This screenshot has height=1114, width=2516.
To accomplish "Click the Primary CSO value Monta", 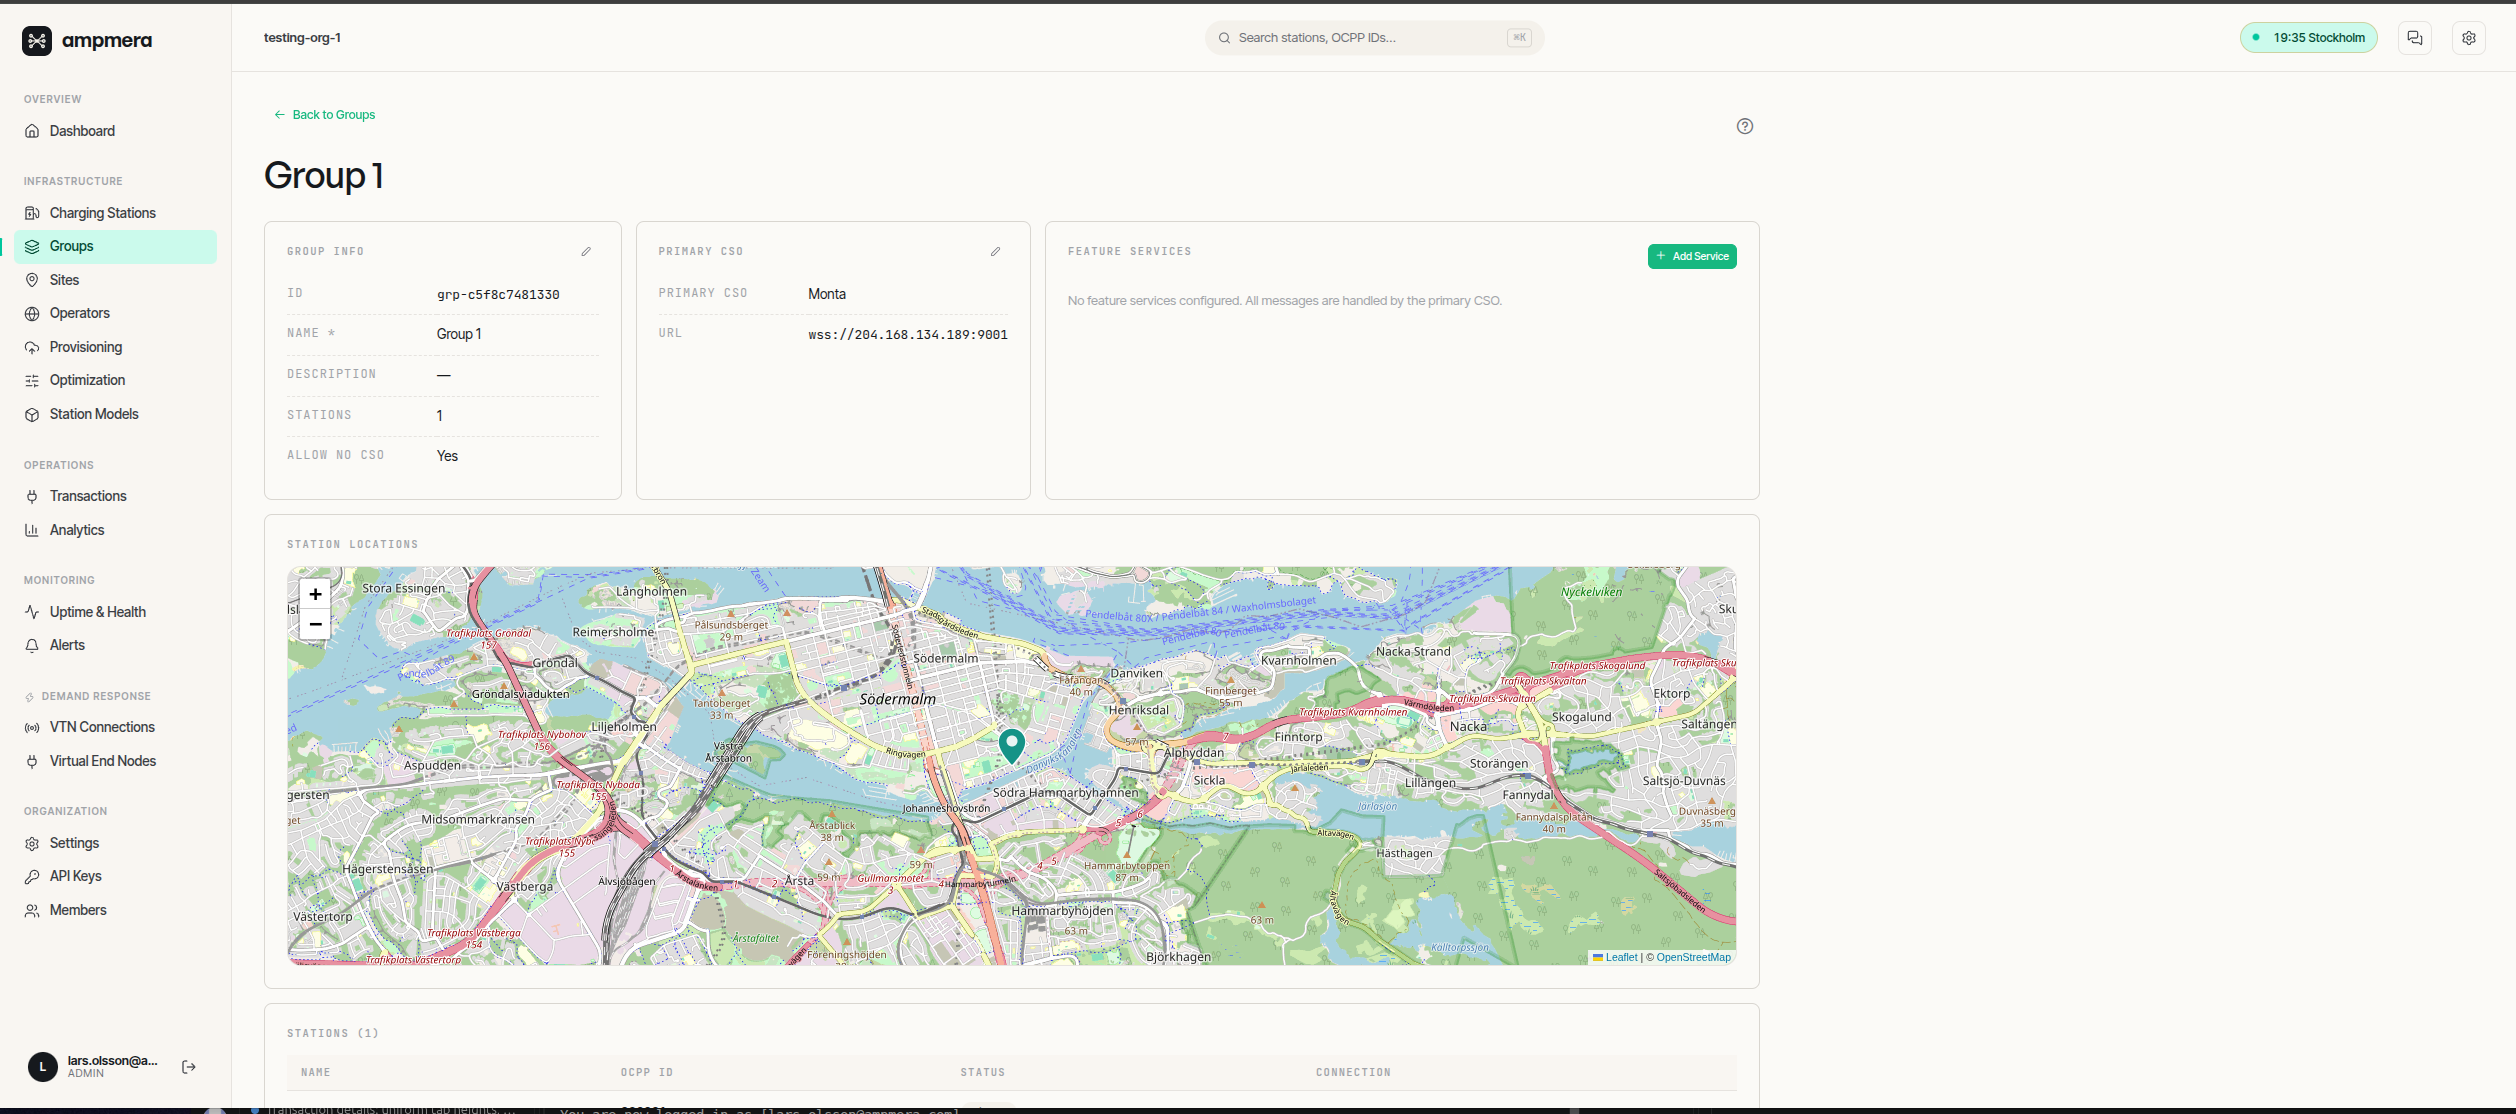I will (827, 294).
